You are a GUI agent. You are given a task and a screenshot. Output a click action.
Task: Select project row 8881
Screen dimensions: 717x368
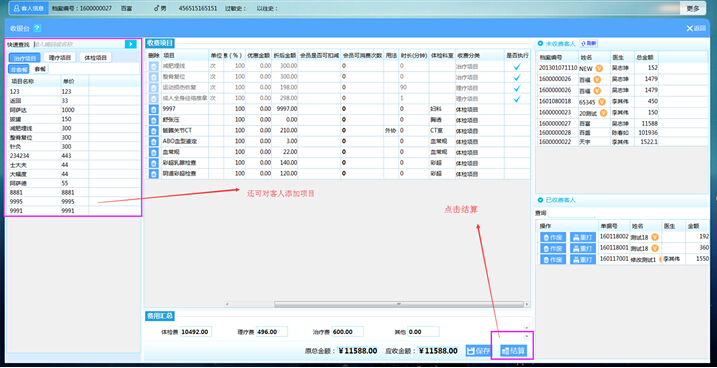point(75,192)
